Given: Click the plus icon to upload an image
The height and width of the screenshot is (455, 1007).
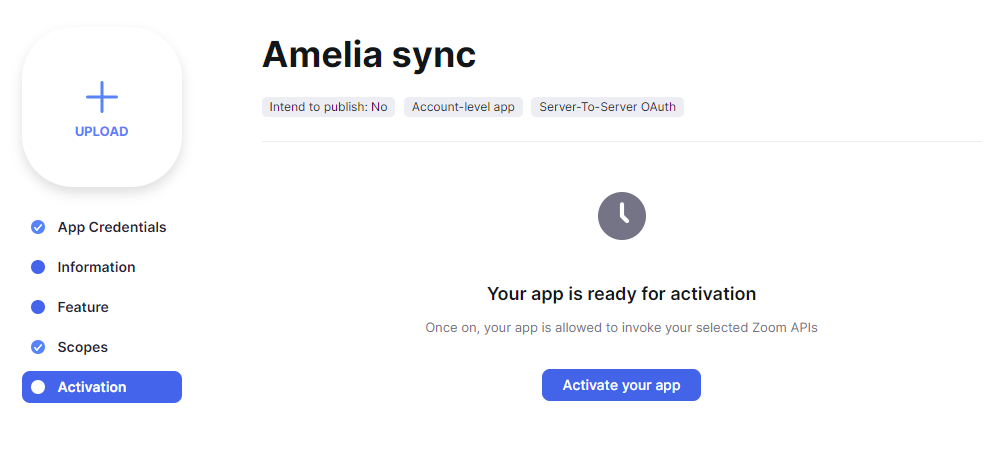Looking at the screenshot, I should (102, 97).
